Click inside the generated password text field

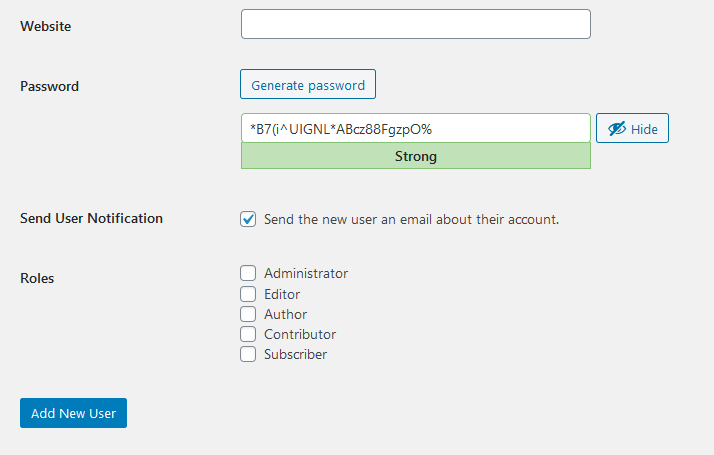pyautogui.click(x=415, y=128)
